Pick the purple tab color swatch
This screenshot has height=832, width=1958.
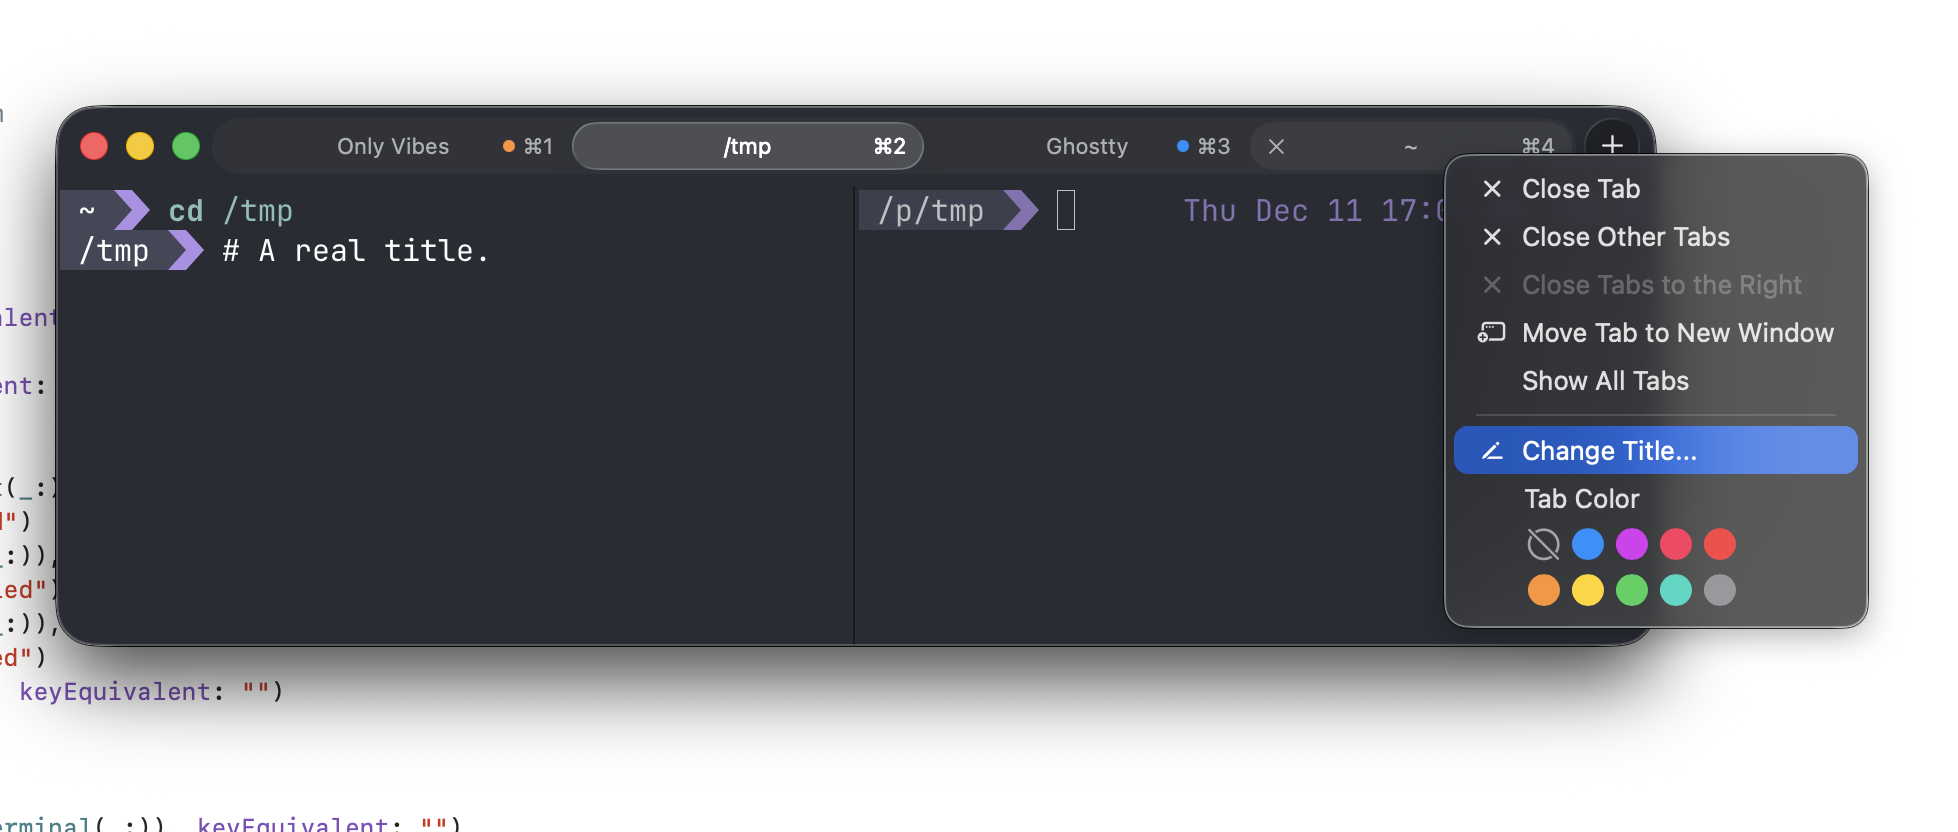click(1631, 544)
